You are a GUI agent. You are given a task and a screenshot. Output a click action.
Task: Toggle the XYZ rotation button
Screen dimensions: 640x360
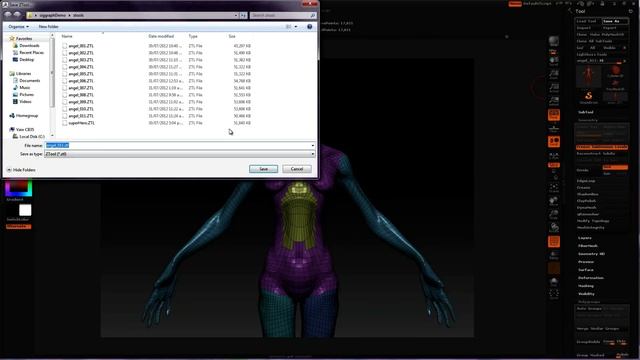pos(553,165)
